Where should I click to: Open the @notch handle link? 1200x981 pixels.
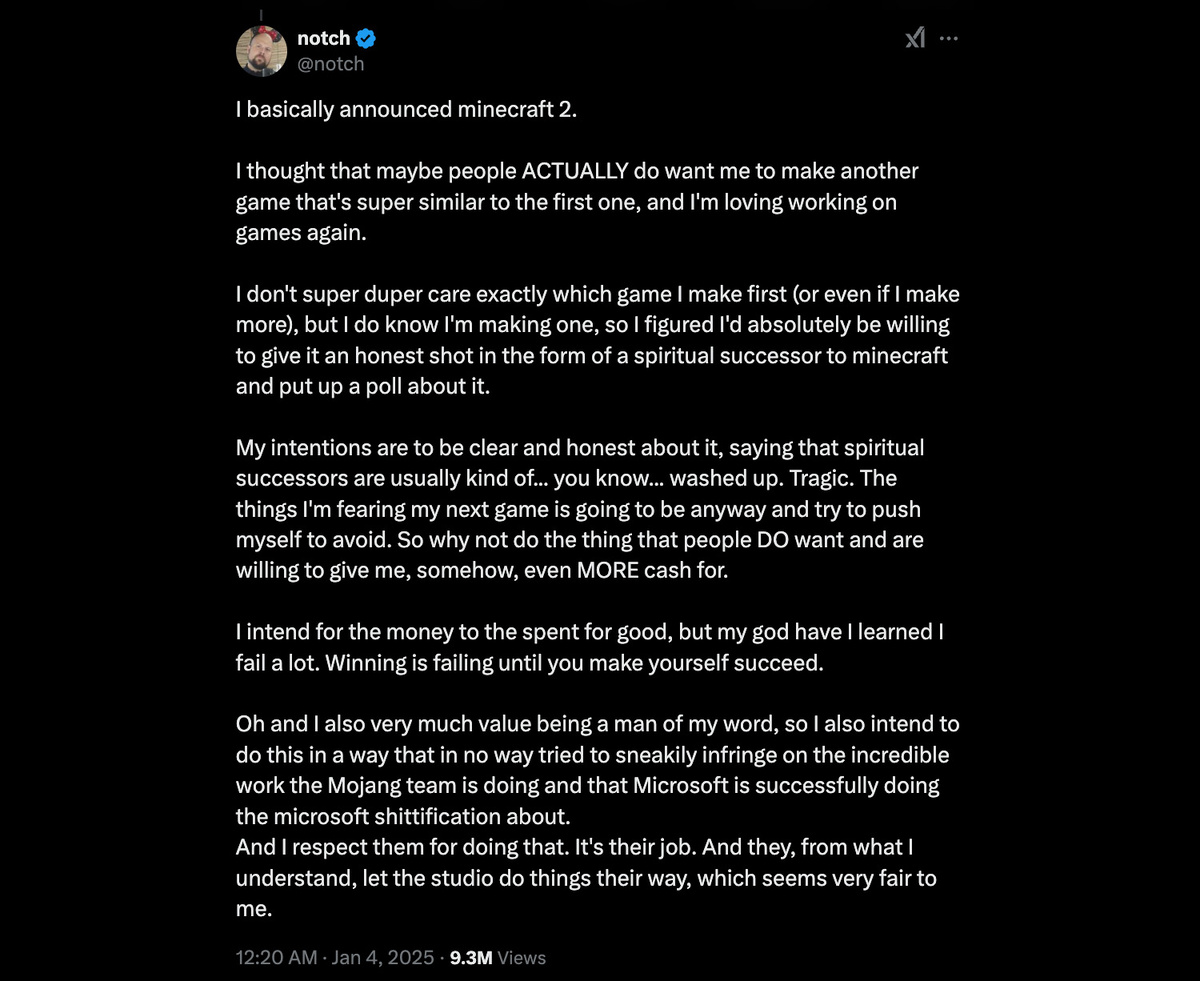tap(330, 64)
